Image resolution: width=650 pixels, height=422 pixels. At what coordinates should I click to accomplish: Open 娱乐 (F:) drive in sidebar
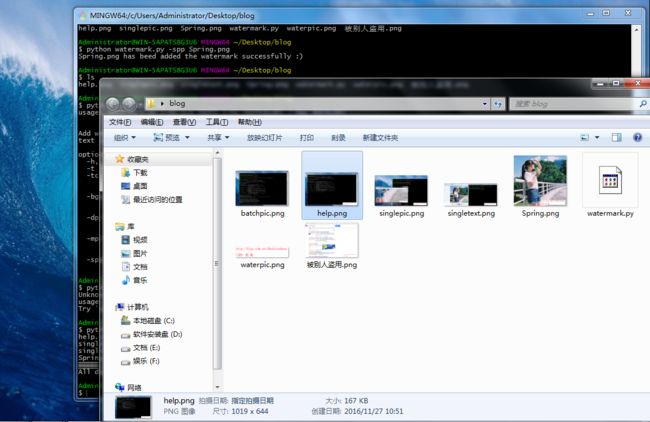coord(146,361)
